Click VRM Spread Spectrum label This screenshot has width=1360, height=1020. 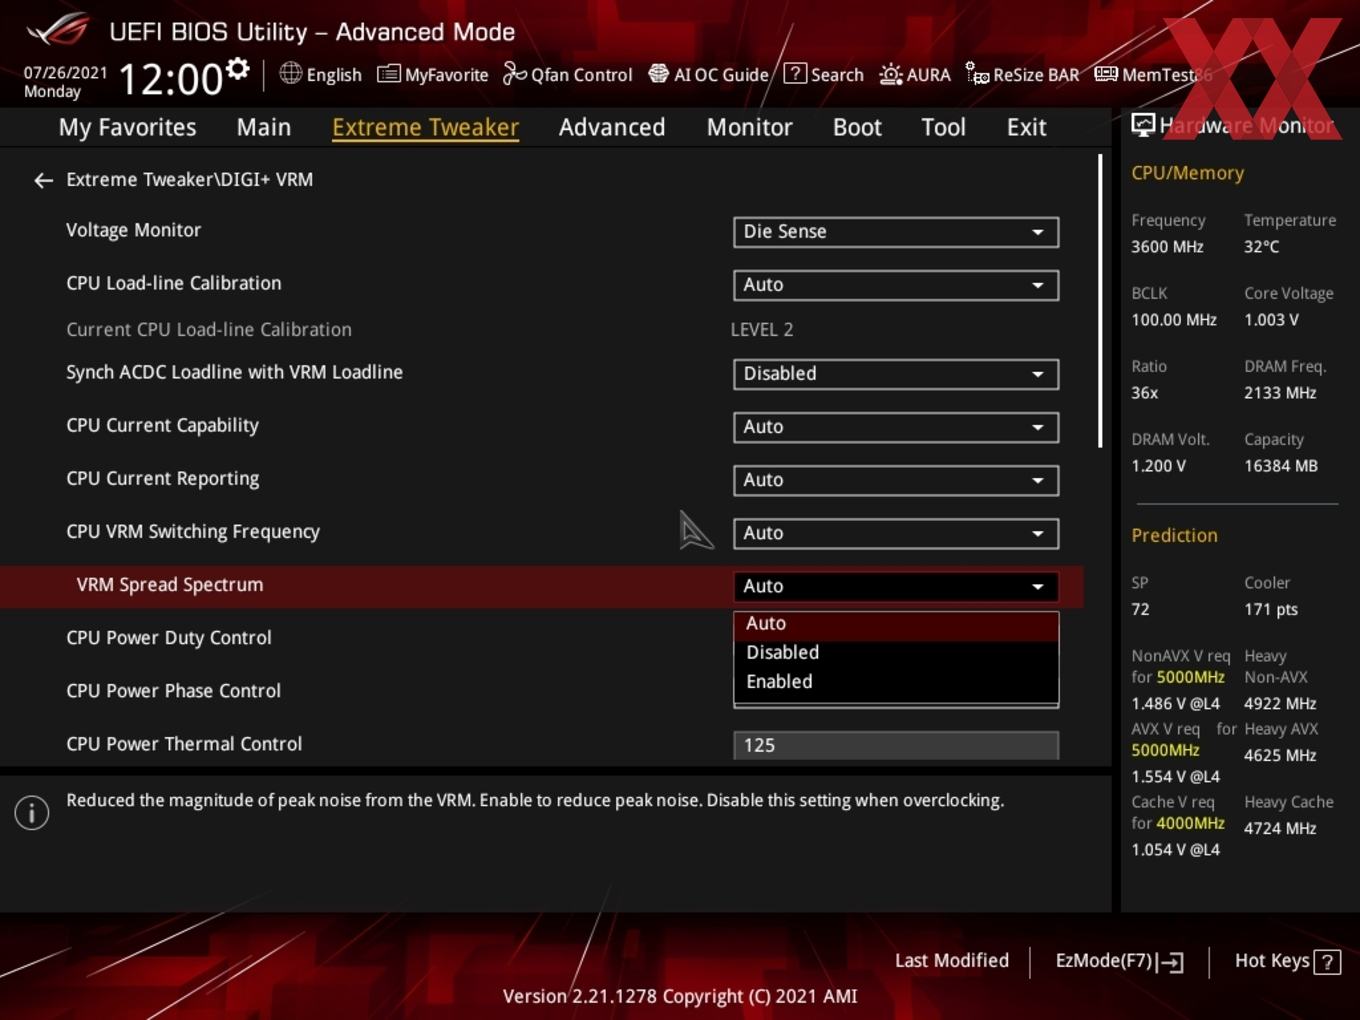coord(170,585)
